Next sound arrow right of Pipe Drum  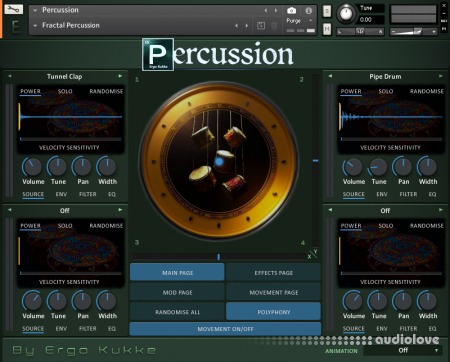(x=441, y=76)
